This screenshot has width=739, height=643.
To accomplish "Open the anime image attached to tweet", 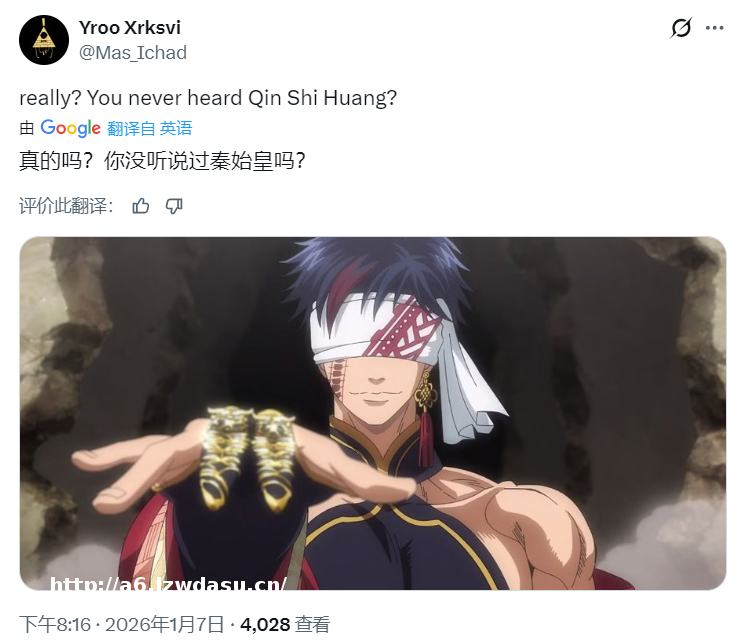I will [x=373, y=413].
